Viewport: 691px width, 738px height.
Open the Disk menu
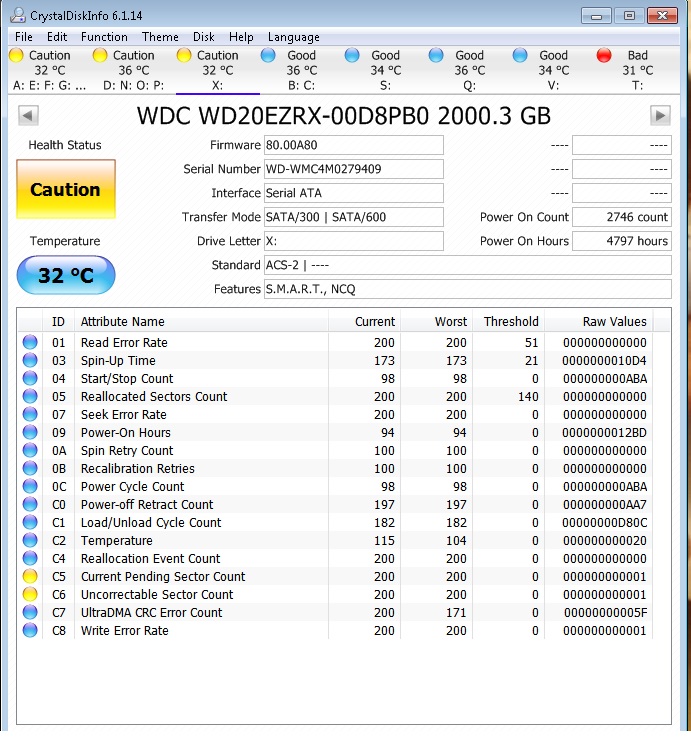point(203,37)
